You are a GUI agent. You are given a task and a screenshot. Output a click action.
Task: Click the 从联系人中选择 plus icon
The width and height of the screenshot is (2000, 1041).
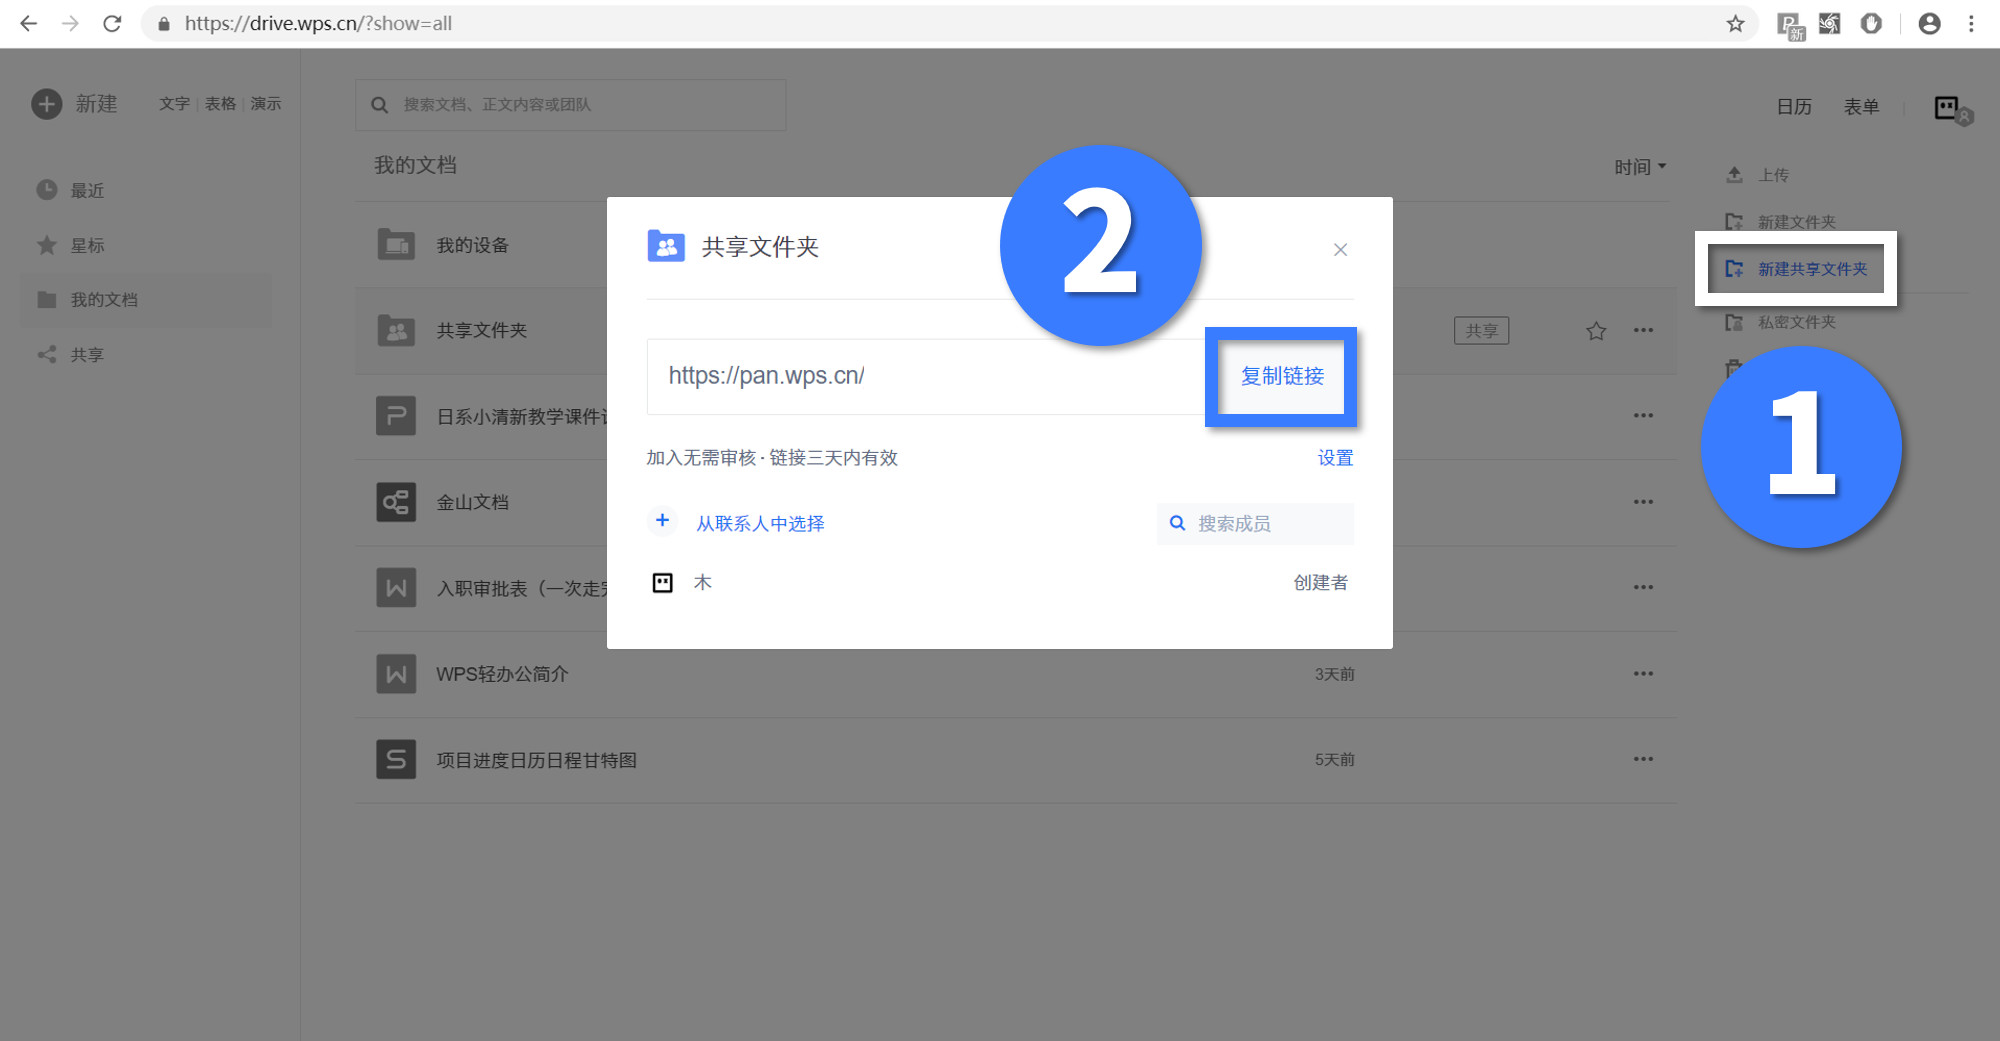point(662,521)
